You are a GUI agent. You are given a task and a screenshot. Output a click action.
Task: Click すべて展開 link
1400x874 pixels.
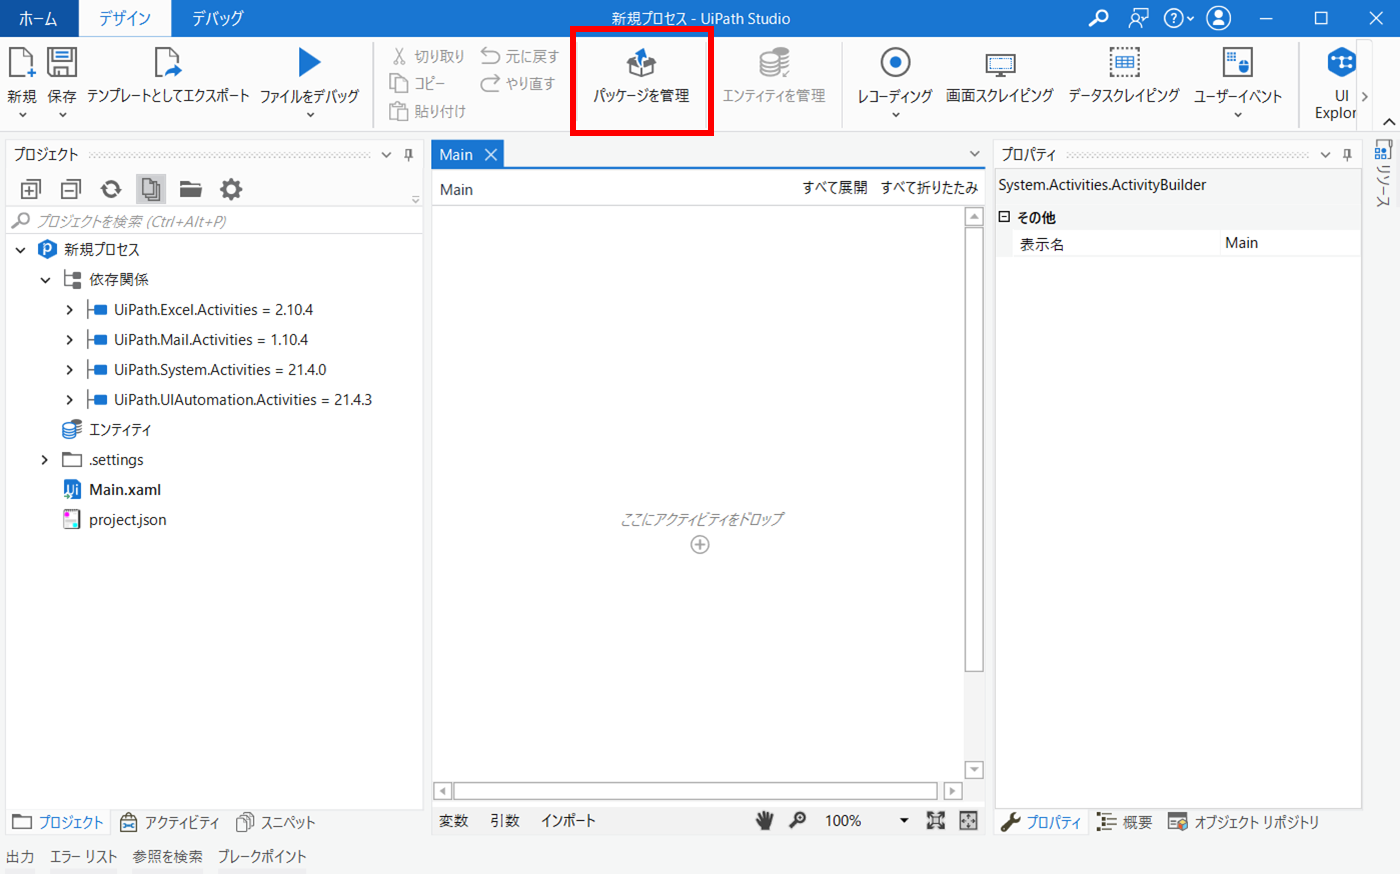tap(835, 188)
